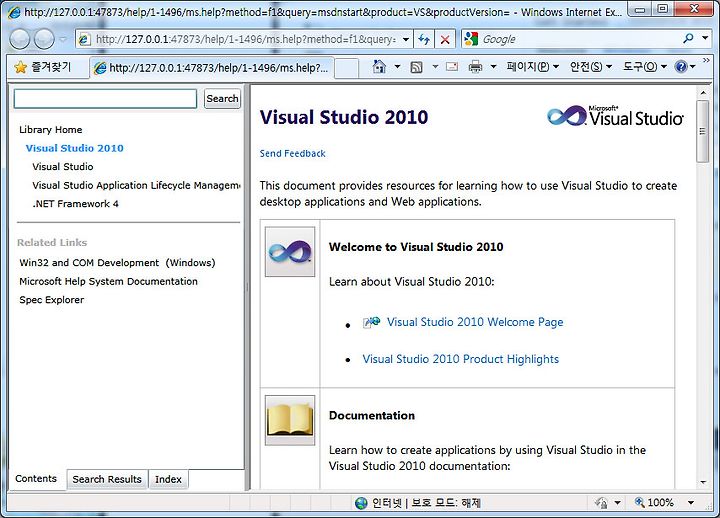Expand the status bar security dropdown arrow
Image resolution: width=720 pixels, height=518 pixels.
tap(618, 503)
